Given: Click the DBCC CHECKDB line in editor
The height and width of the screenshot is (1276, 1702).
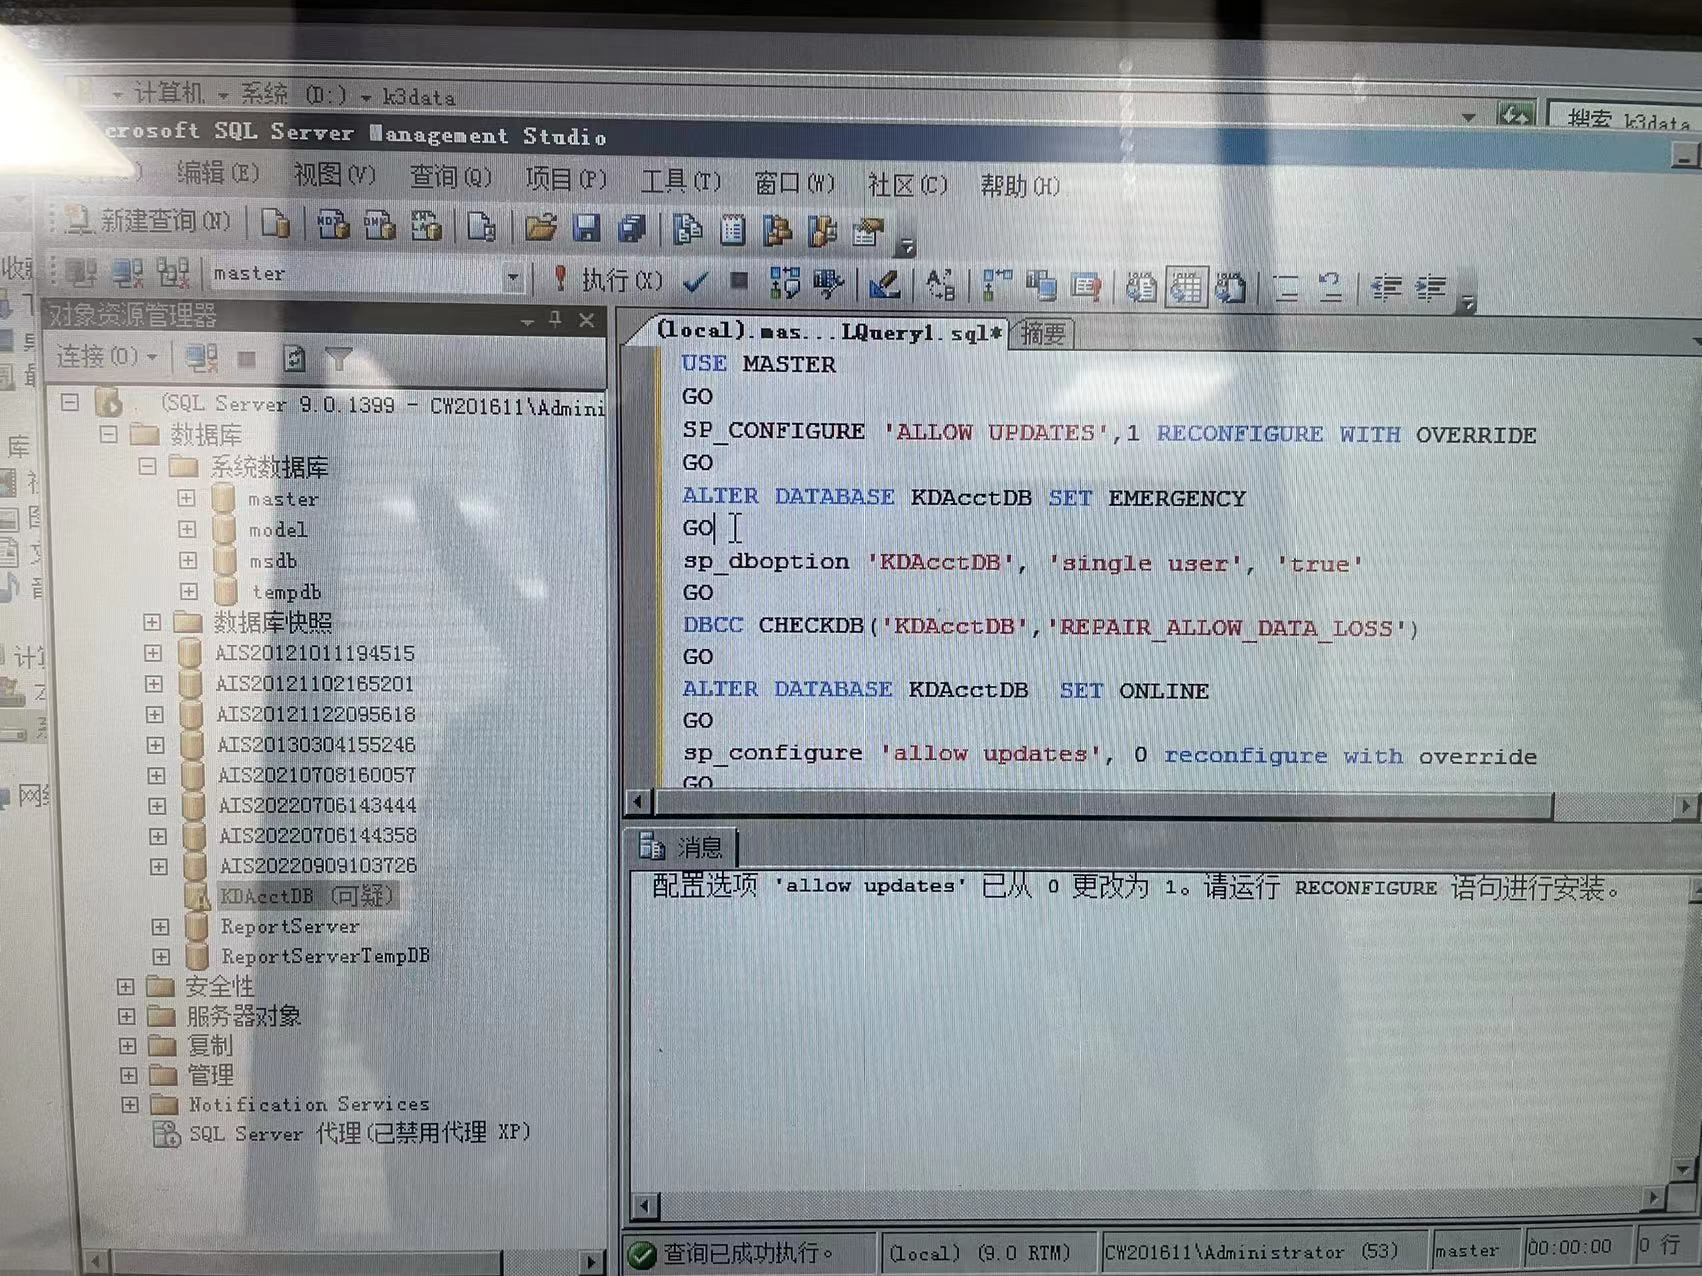Looking at the screenshot, I should (1050, 627).
